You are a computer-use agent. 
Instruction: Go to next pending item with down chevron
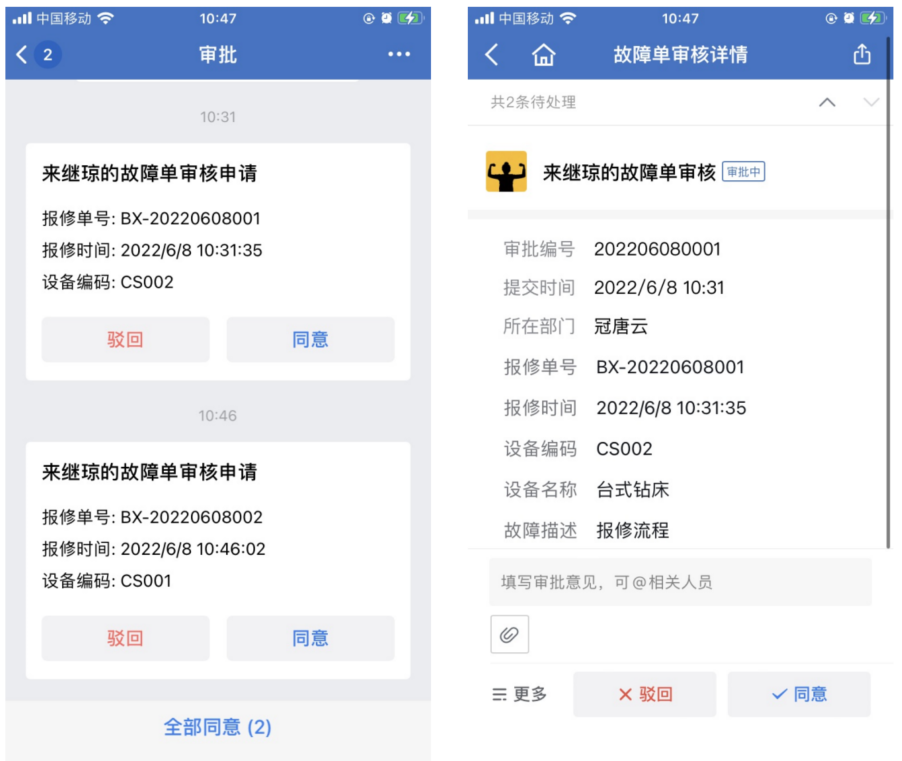(x=872, y=102)
